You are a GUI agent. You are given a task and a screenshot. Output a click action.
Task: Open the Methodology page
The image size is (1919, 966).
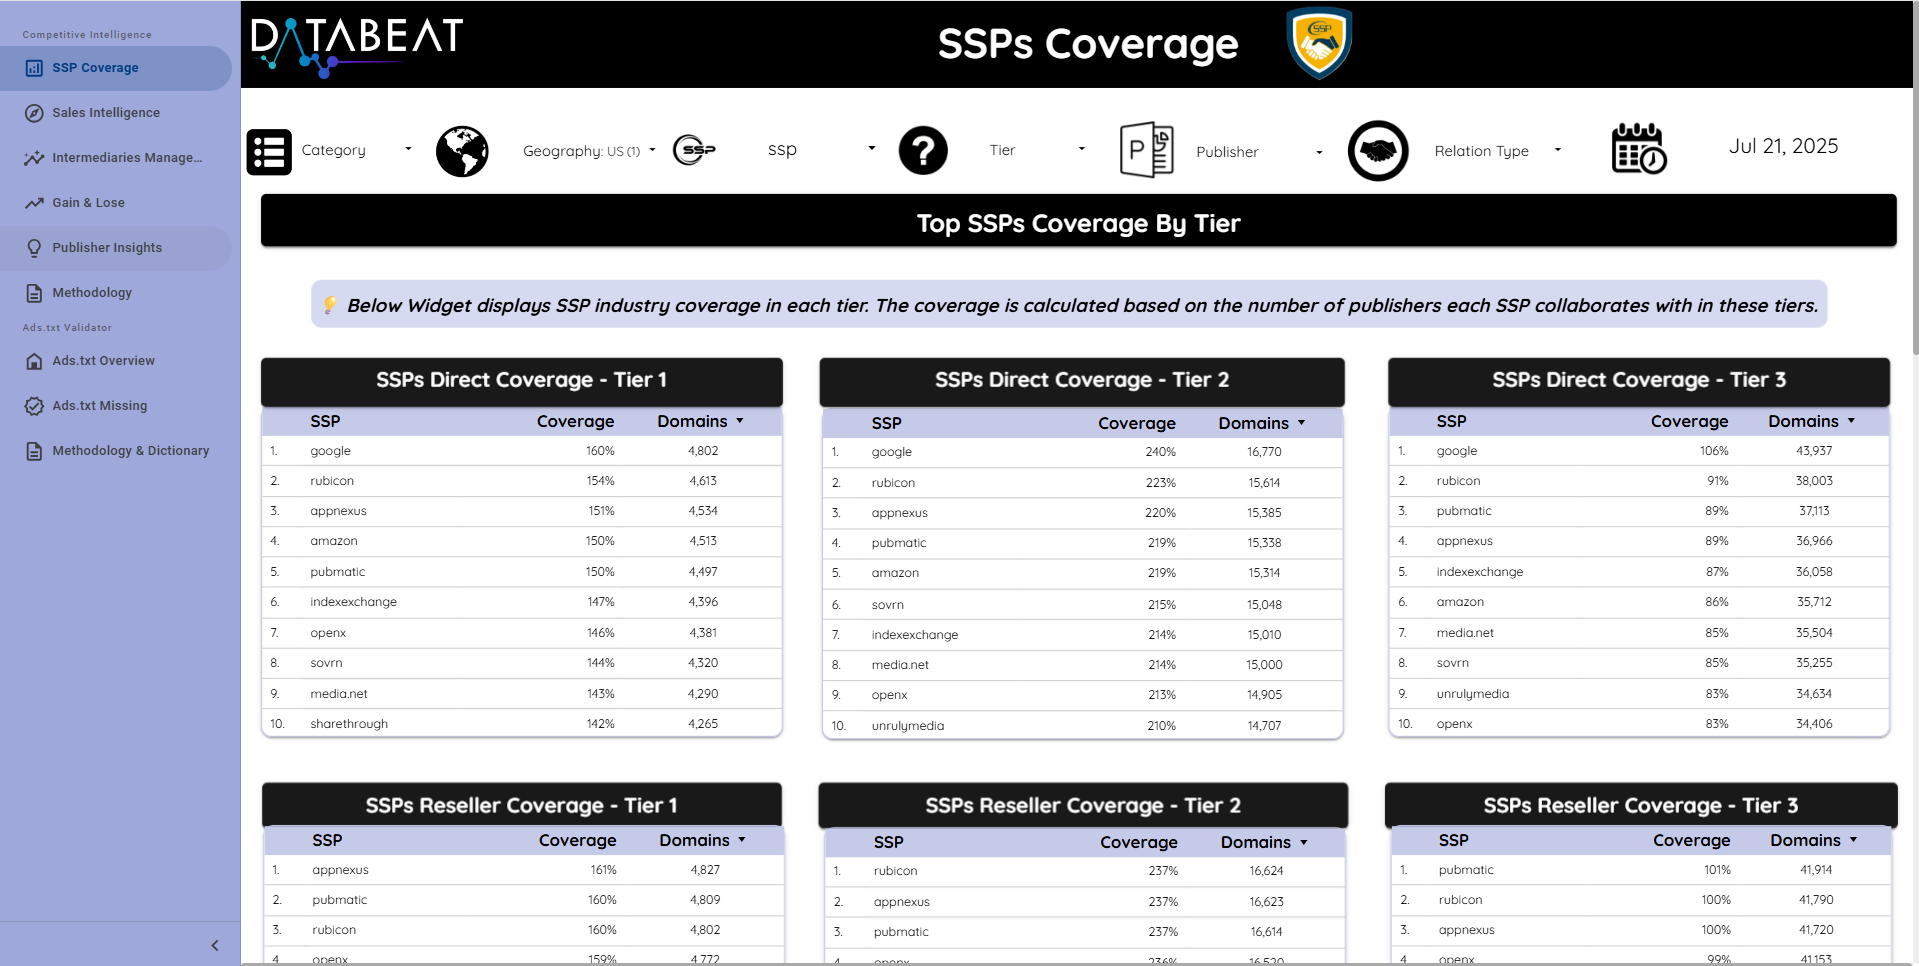click(x=116, y=293)
